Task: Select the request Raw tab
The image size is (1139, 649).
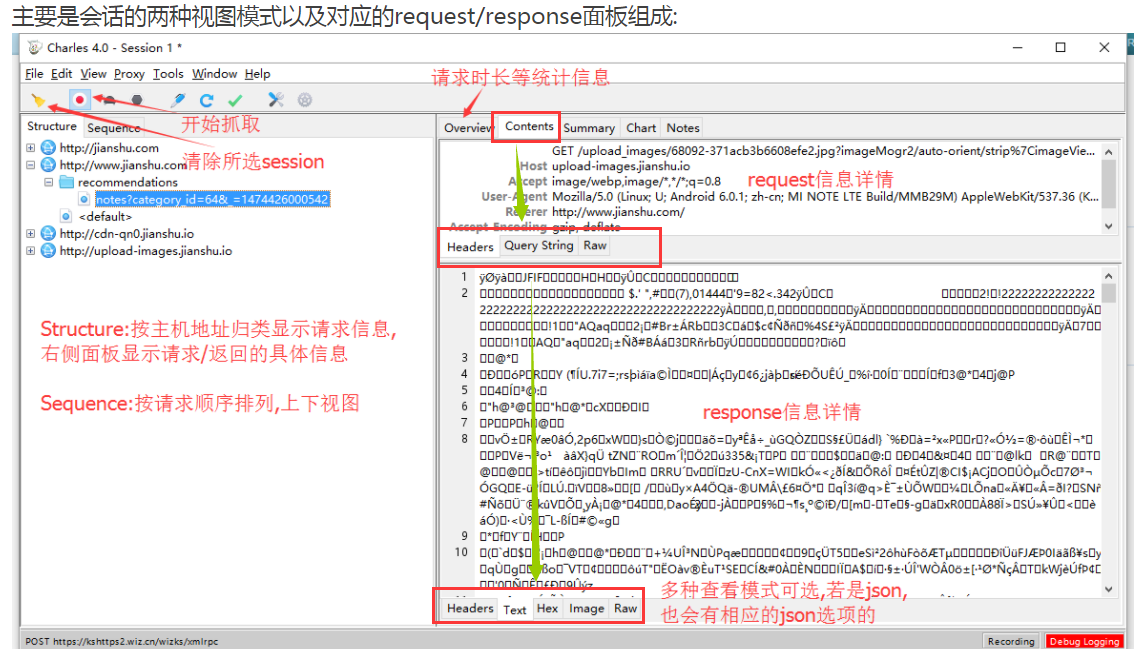Action: [x=595, y=246]
